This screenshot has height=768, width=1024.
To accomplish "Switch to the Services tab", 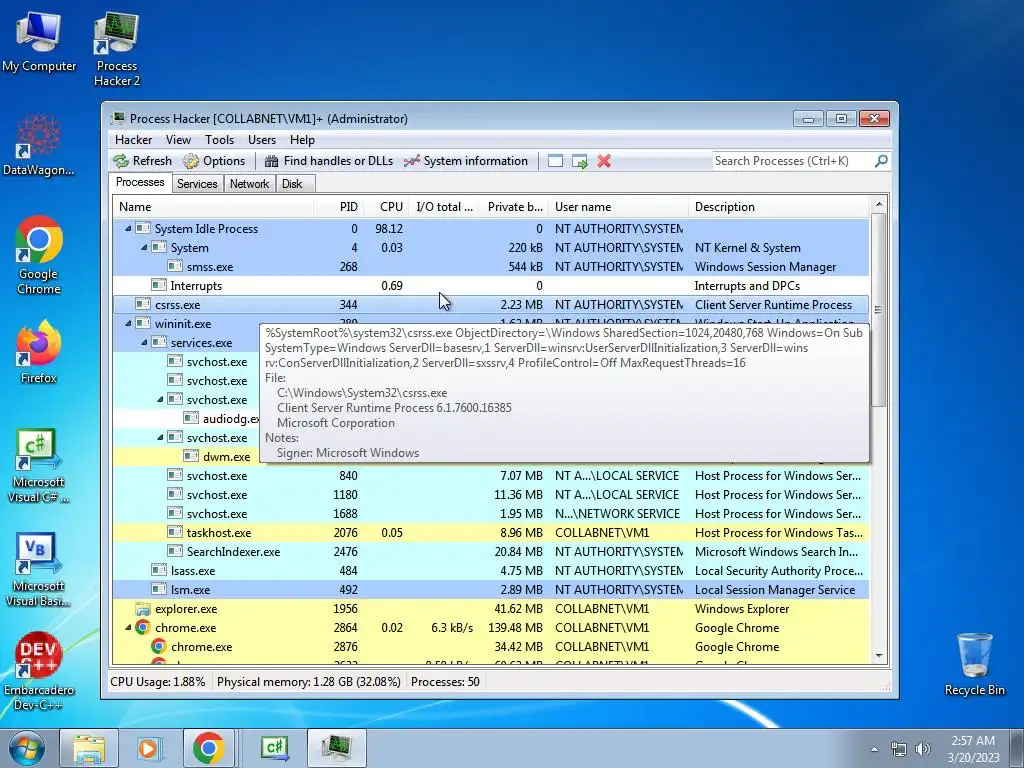I will [x=197, y=184].
